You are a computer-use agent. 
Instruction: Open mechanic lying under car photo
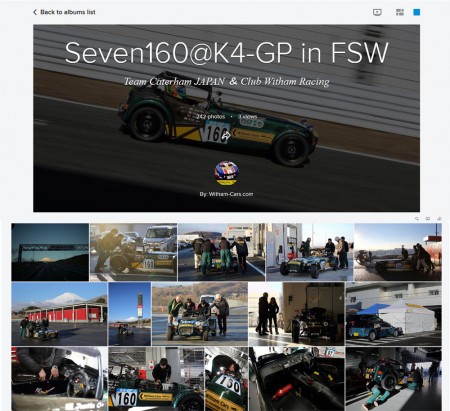[x=394, y=379]
